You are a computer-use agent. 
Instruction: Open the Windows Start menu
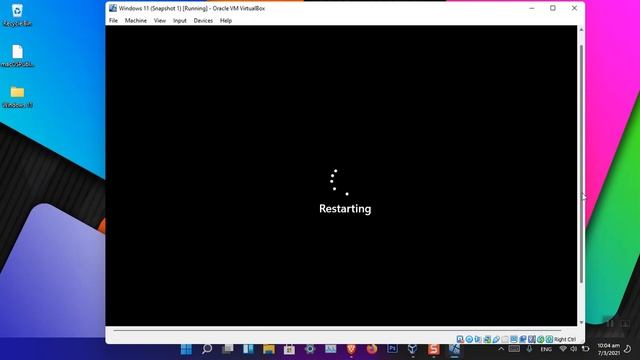pyautogui.click(x=186, y=349)
